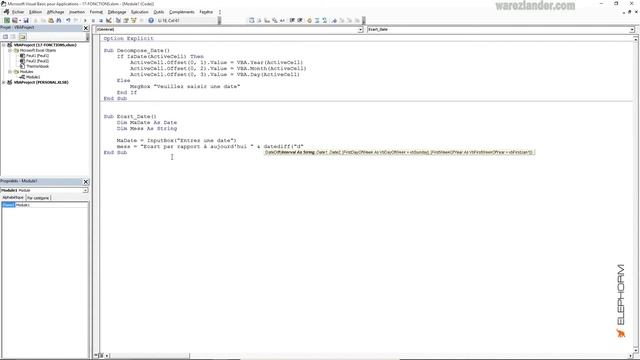Expand the VBAProject (PERSONAL.XLSB) node

coord(4,82)
